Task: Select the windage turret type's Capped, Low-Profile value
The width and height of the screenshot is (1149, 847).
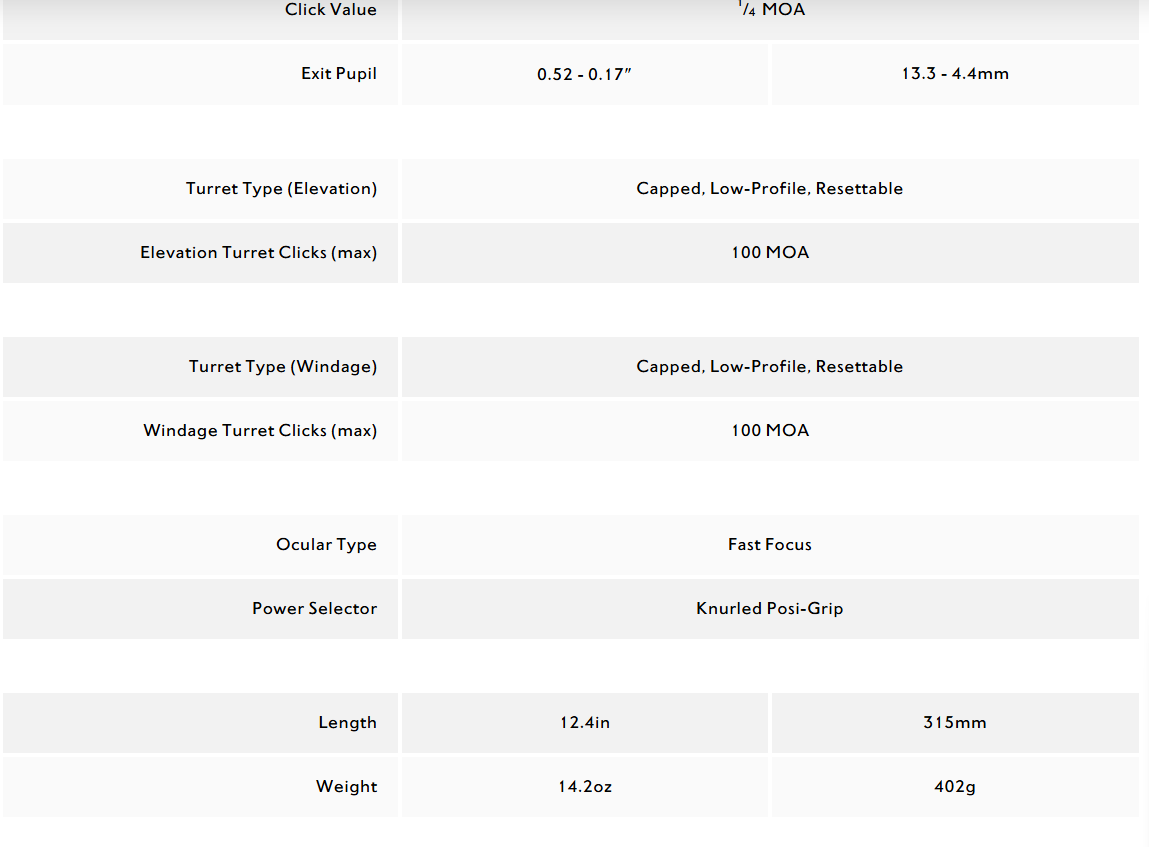Action: pyautogui.click(x=769, y=367)
